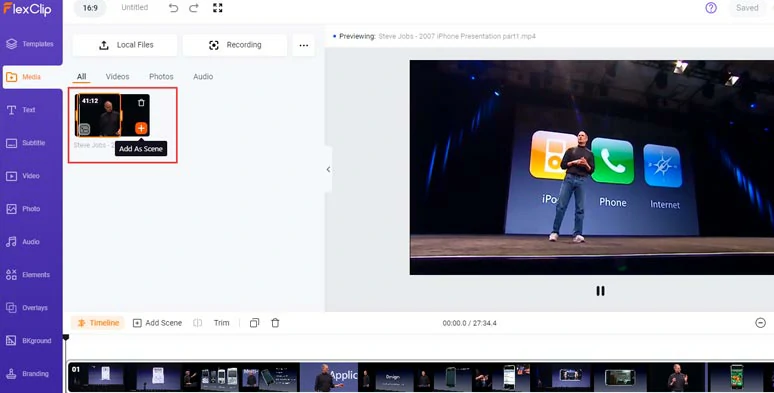Click the storyboard icon on the media thumbnail
The image size is (774, 393).
84,129
